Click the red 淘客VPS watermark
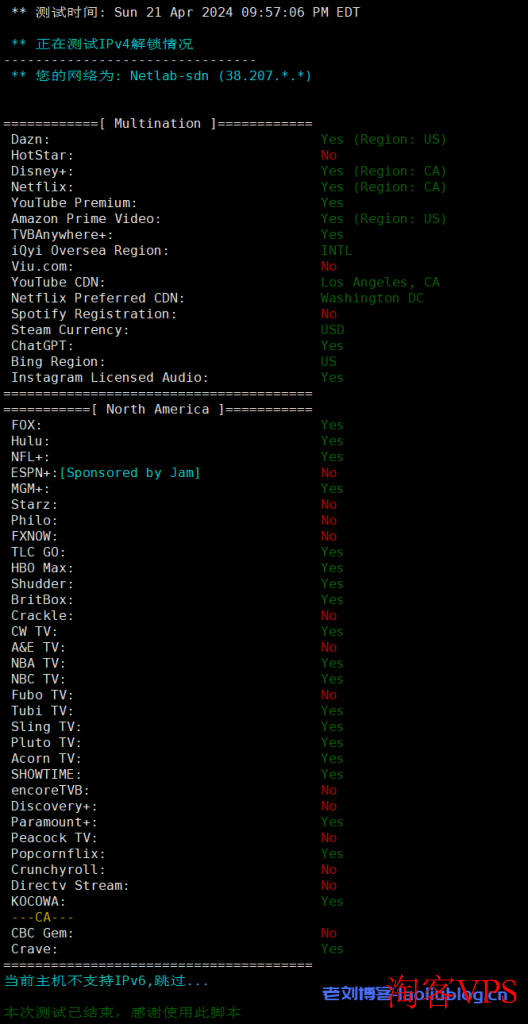Screen dimensions: 528x1024 pos(452,995)
